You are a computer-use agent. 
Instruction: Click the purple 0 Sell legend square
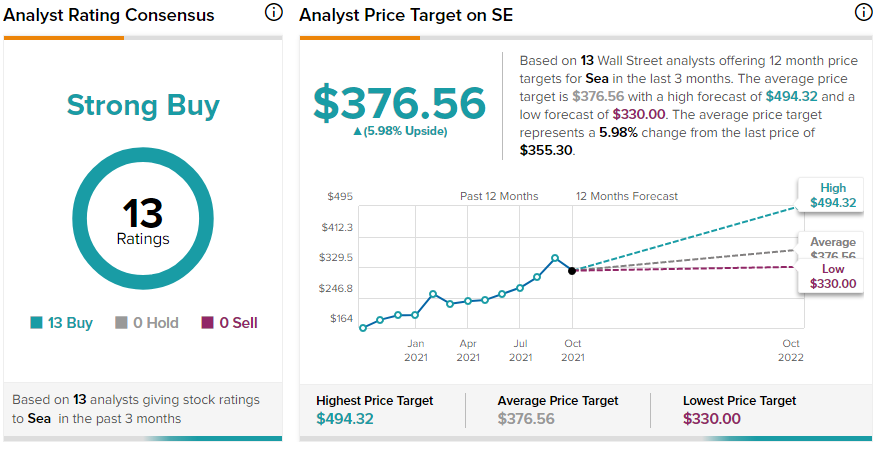207,323
